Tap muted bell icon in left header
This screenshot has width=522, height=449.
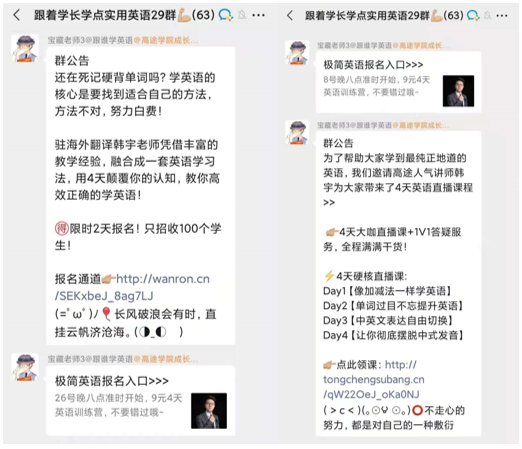click(x=242, y=15)
